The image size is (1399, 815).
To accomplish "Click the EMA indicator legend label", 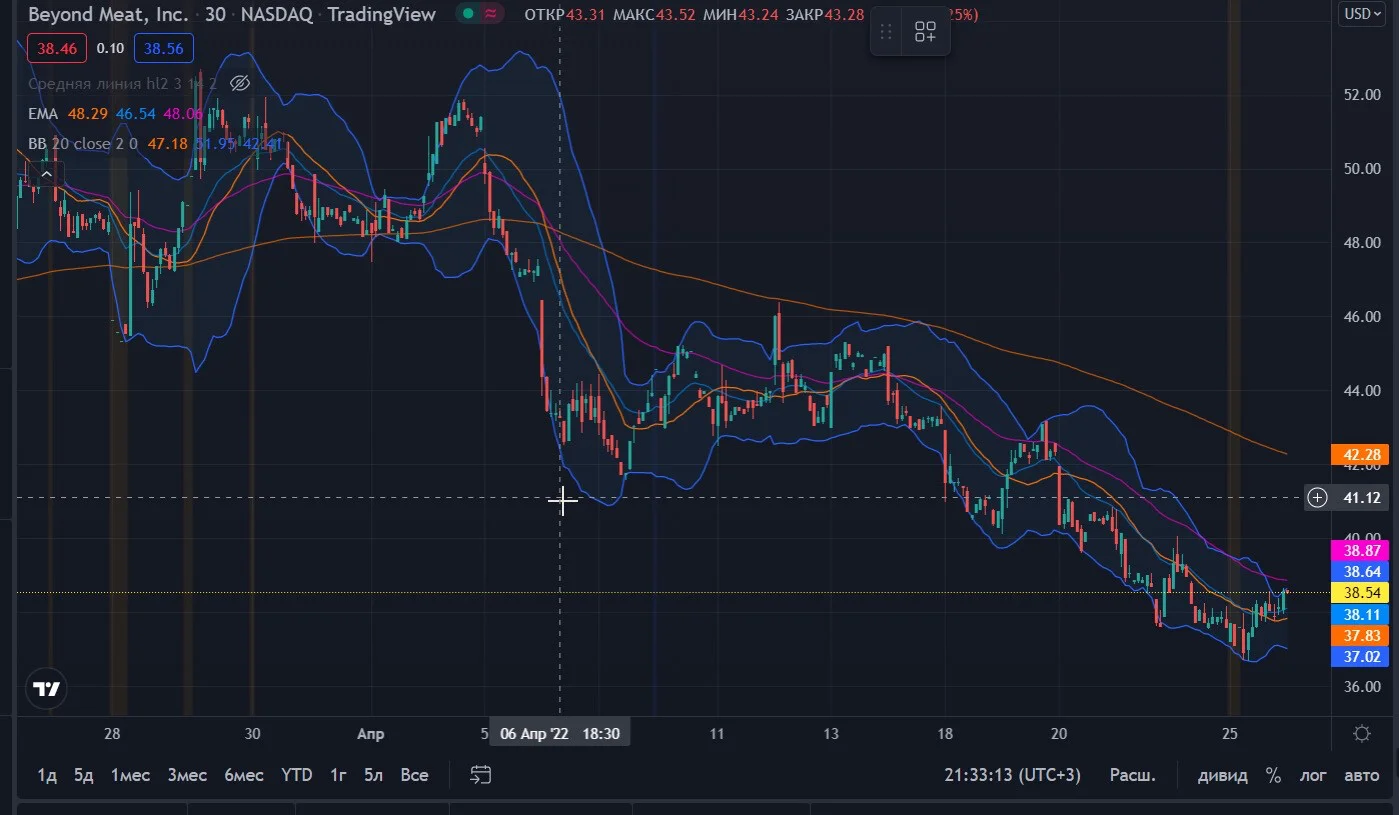I will 43,114.
